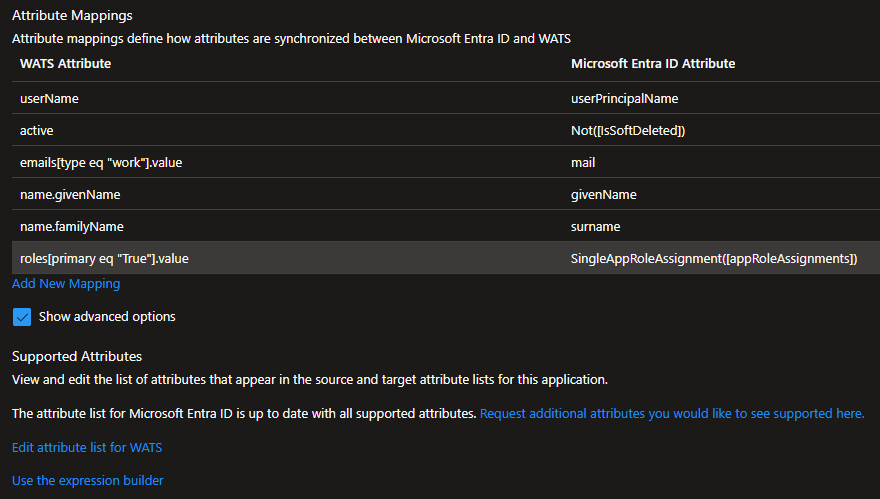Click the Add New Mapping link

[x=66, y=283]
